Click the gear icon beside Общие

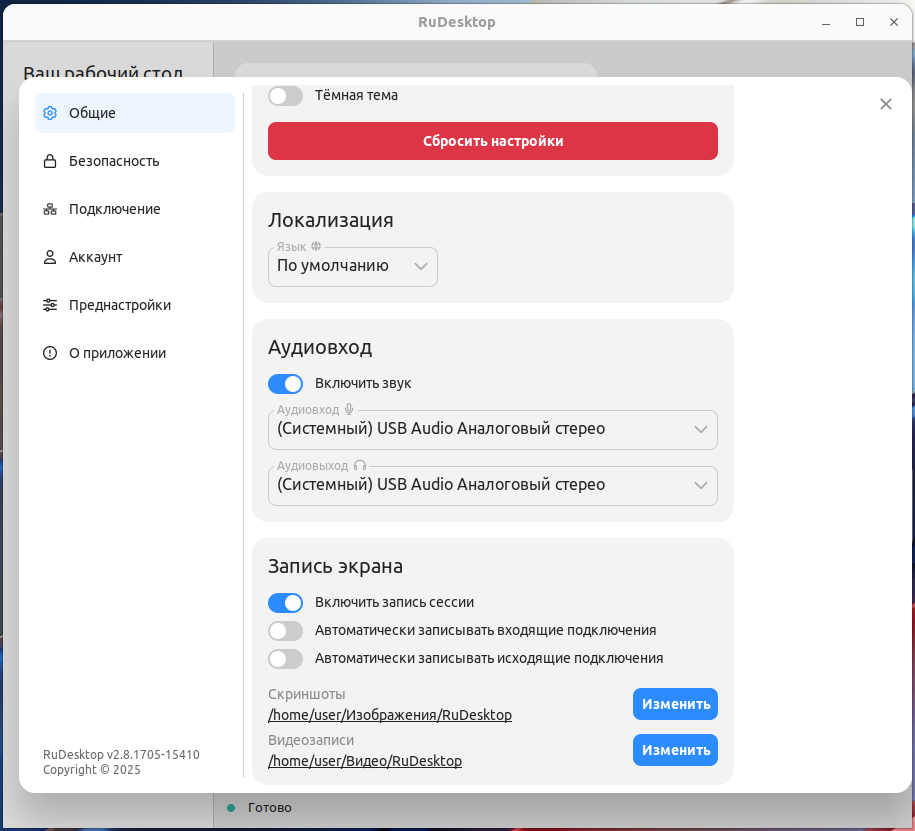tap(50, 113)
